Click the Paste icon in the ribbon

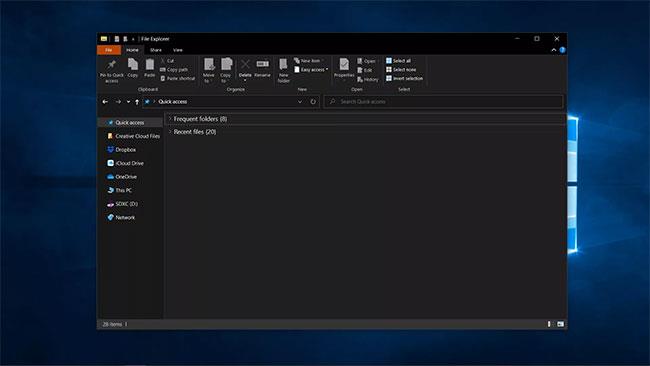point(150,64)
